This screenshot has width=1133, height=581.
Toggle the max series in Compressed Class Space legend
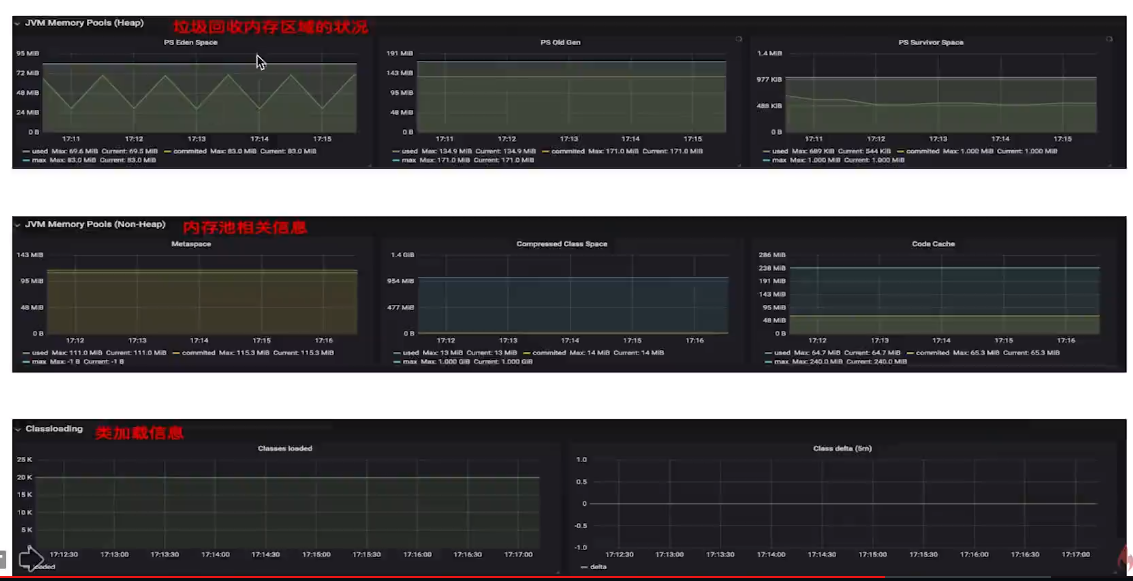tap(410, 362)
